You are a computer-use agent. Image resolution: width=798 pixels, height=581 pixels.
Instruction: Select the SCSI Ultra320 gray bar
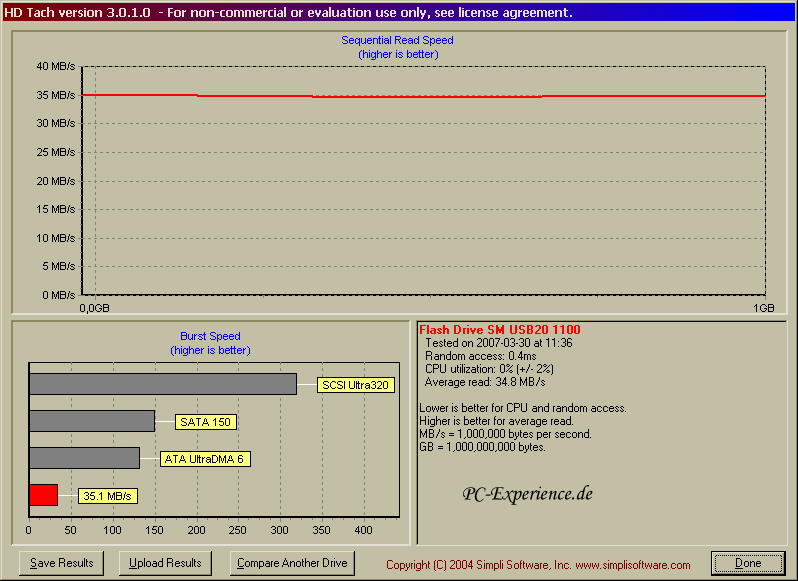point(162,384)
